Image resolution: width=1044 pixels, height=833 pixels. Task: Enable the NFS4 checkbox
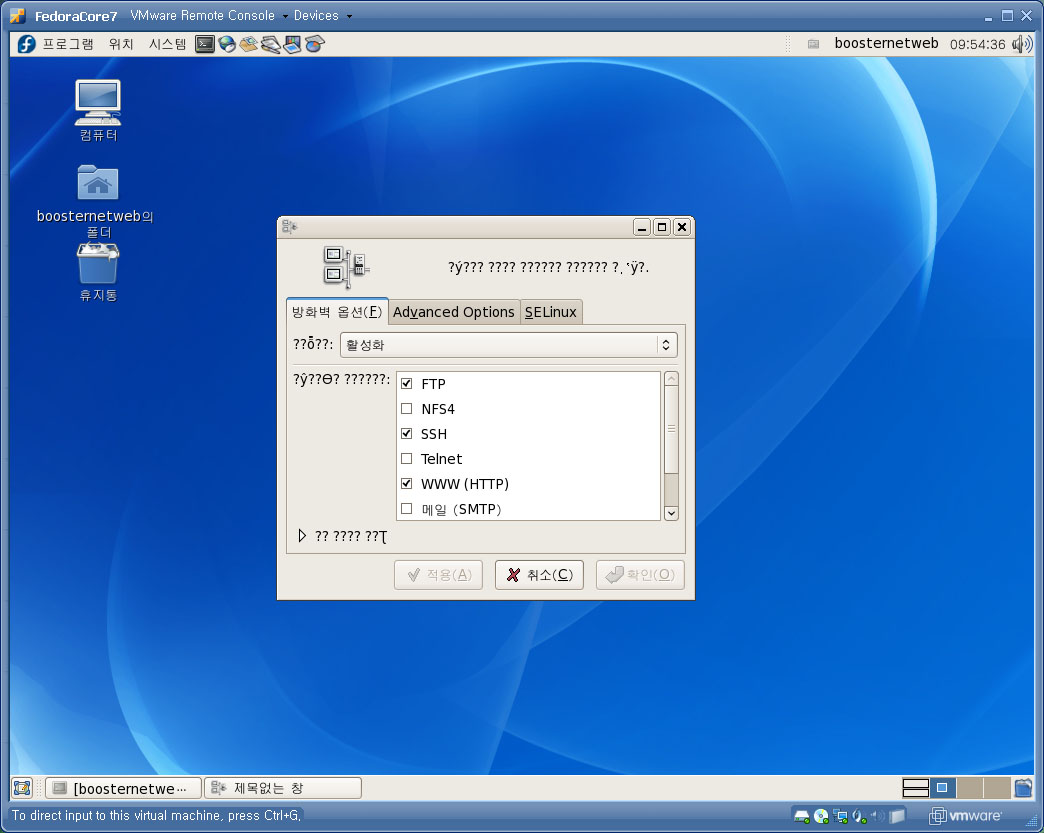click(407, 409)
